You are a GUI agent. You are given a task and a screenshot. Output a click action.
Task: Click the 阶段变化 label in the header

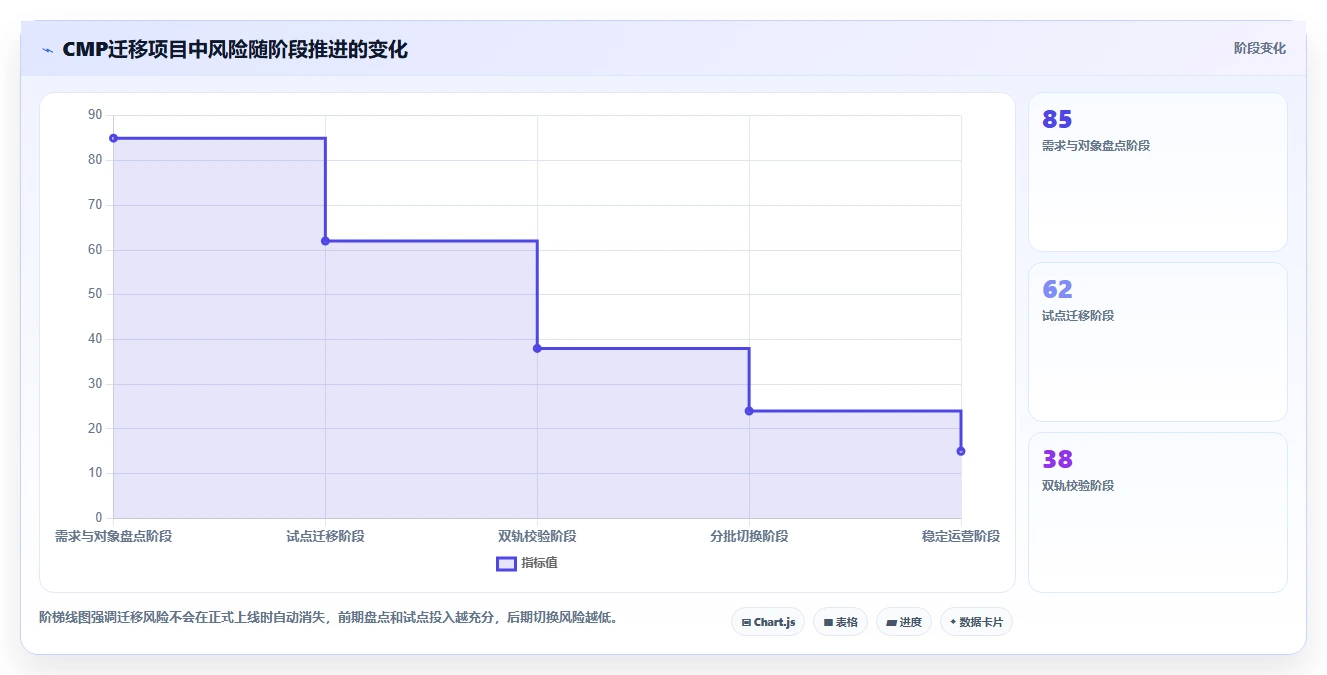click(x=1259, y=48)
